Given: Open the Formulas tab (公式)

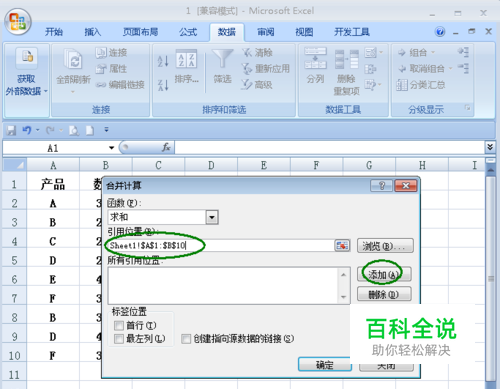Looking at the screenshot, I should [x=188, y=32].
